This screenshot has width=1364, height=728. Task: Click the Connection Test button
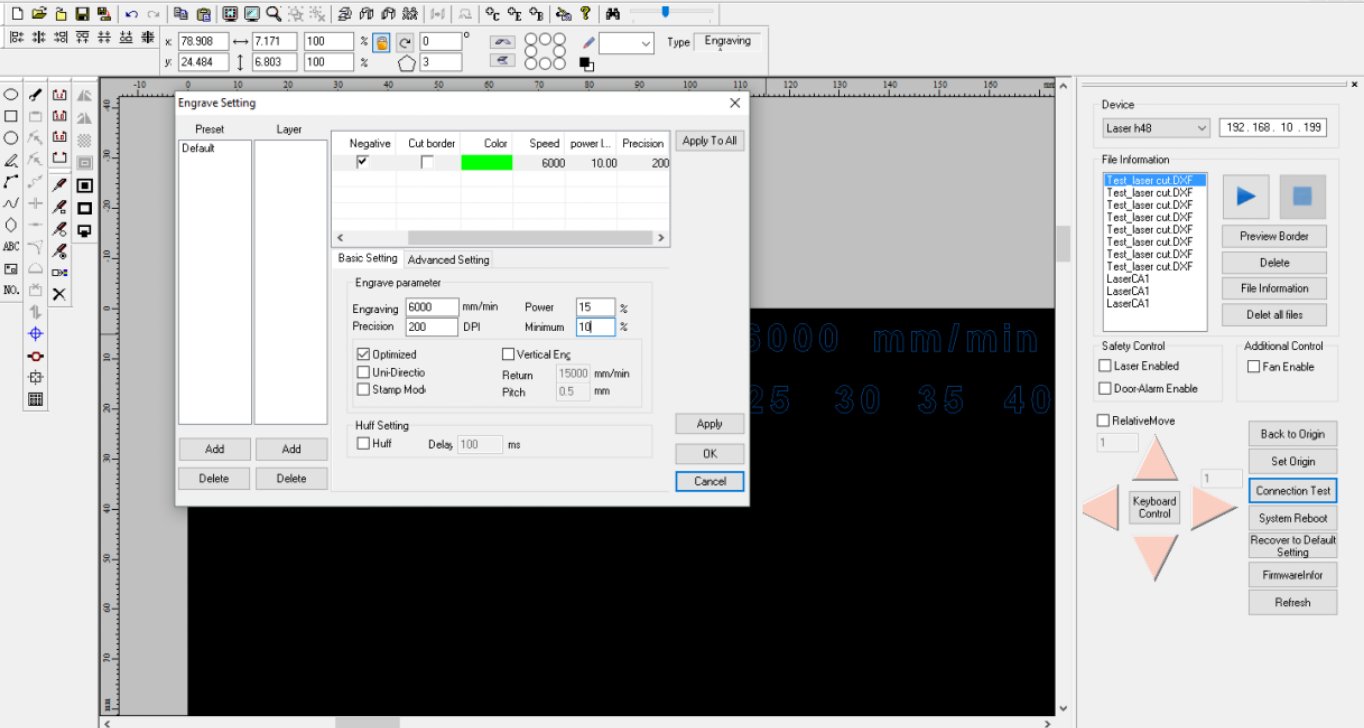[1292, 490]
